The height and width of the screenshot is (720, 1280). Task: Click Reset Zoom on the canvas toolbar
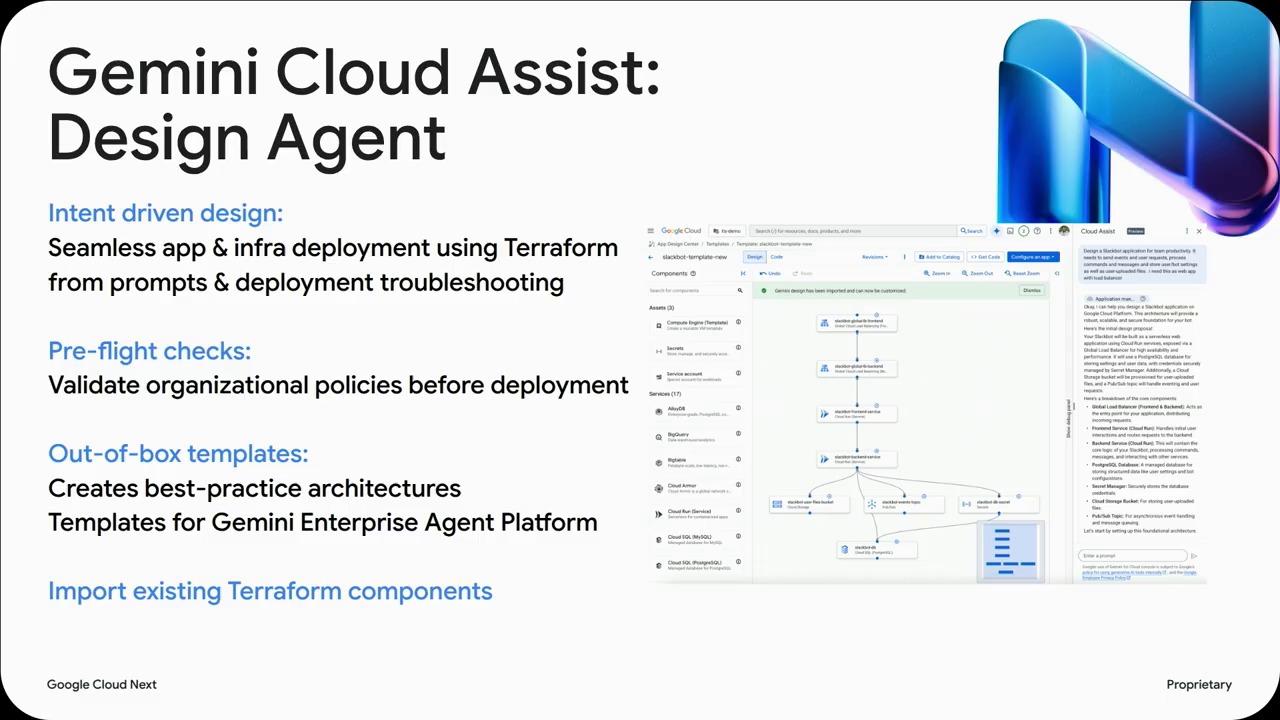(1022, 273)
